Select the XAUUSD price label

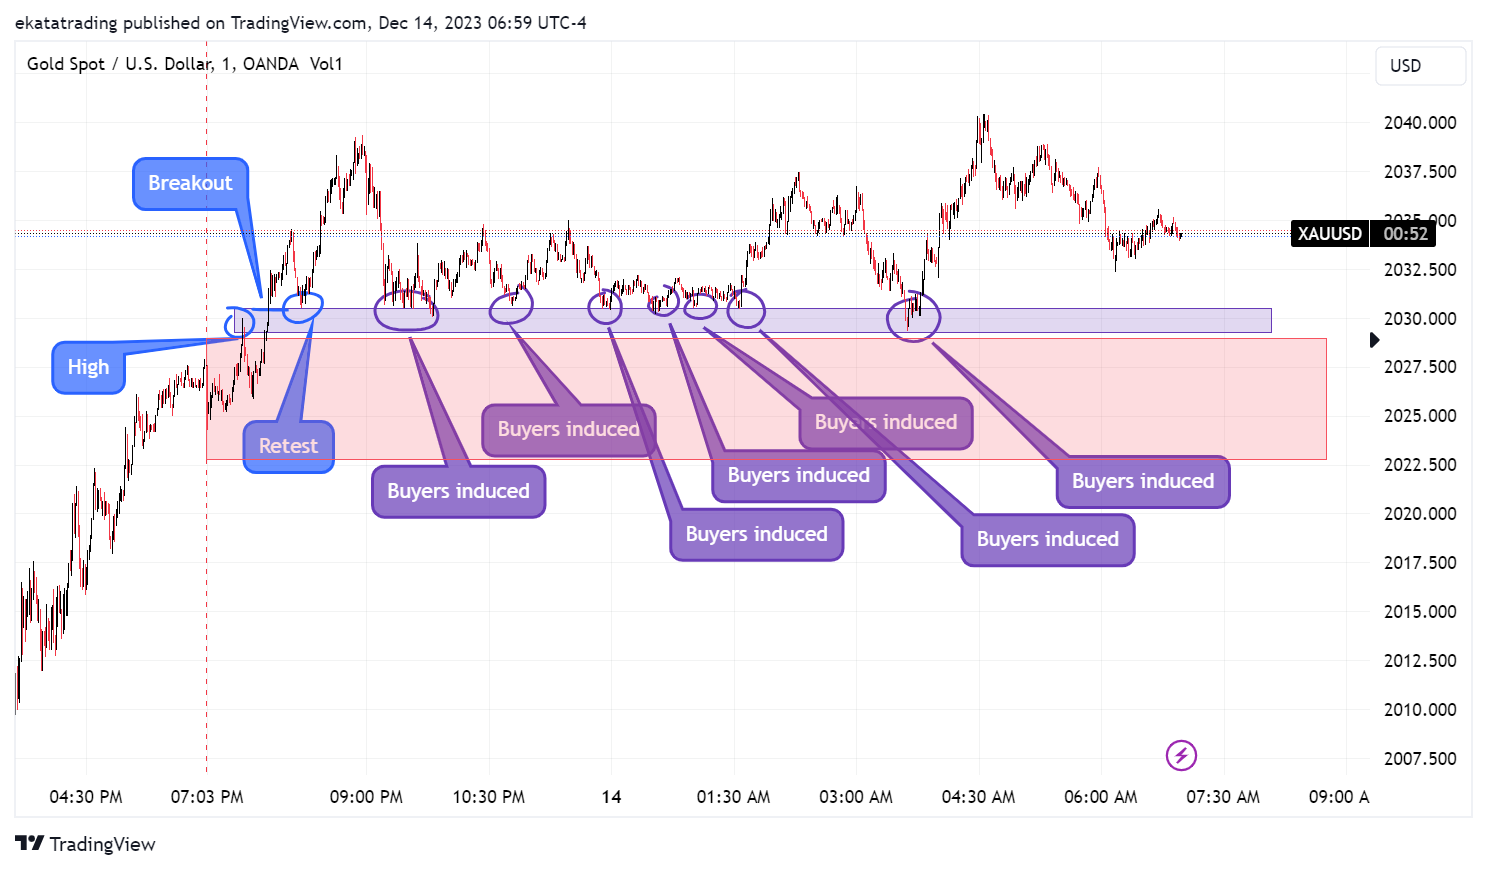tap(1329, 234)
